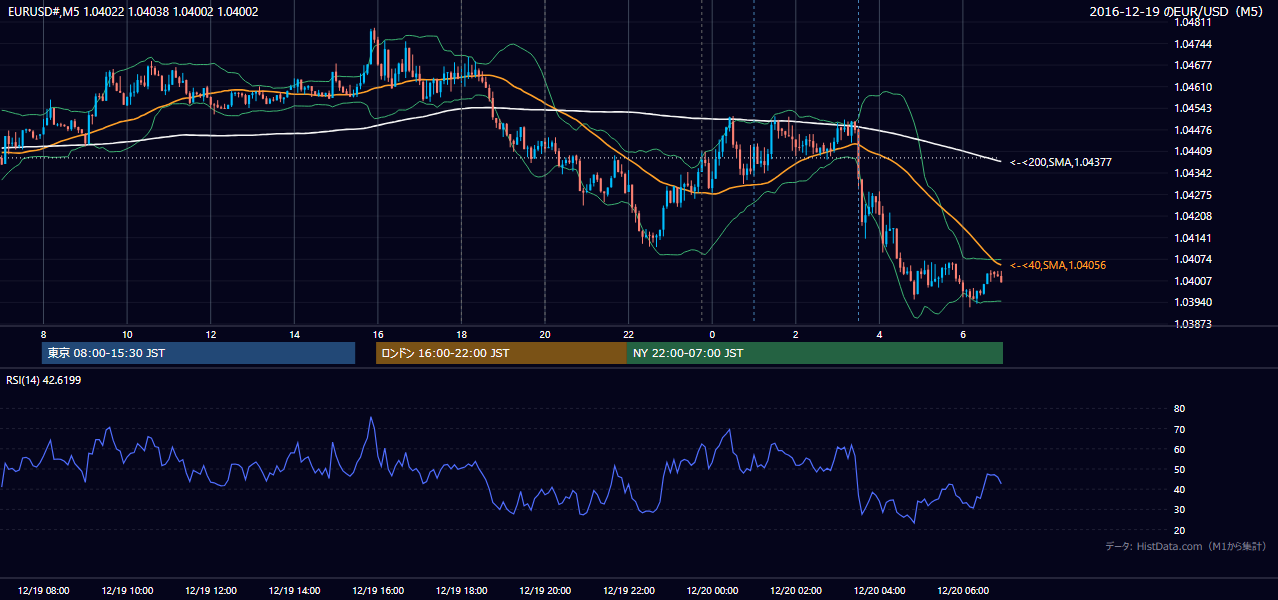This screenshot has width=1278, height=600.
Task: Click the 12/19 22:00 bottom time label
Action: (x=628, y=591)
